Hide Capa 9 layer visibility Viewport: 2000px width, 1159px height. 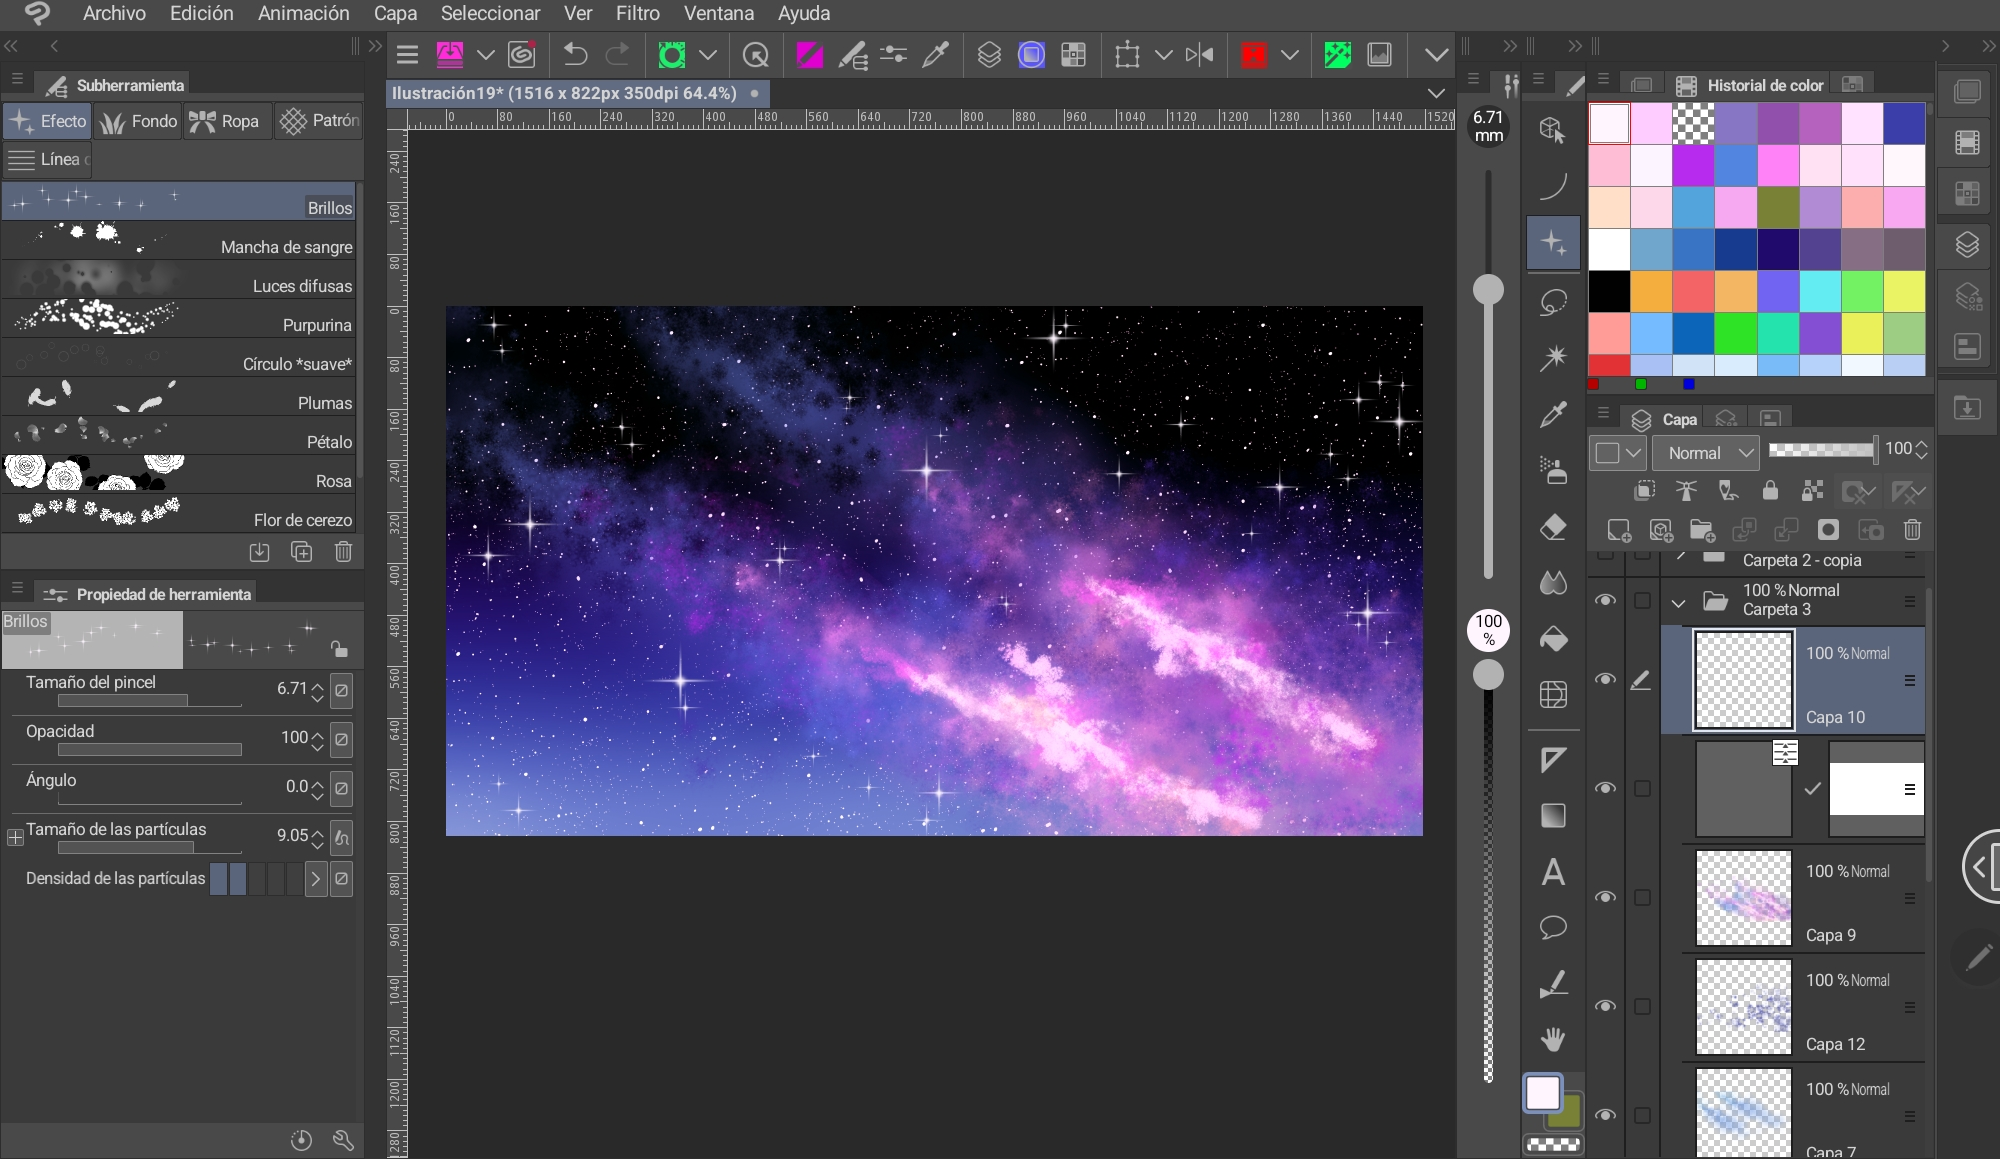pyautogui.click(x=1605, y=897)
